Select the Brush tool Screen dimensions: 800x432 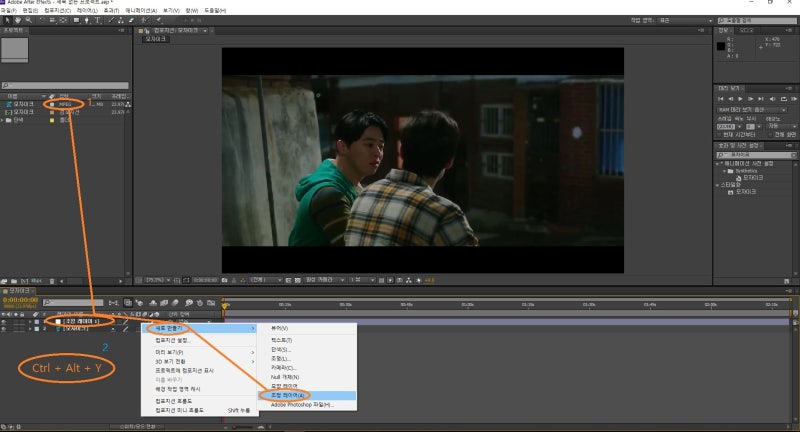click(x=111, y=20)
